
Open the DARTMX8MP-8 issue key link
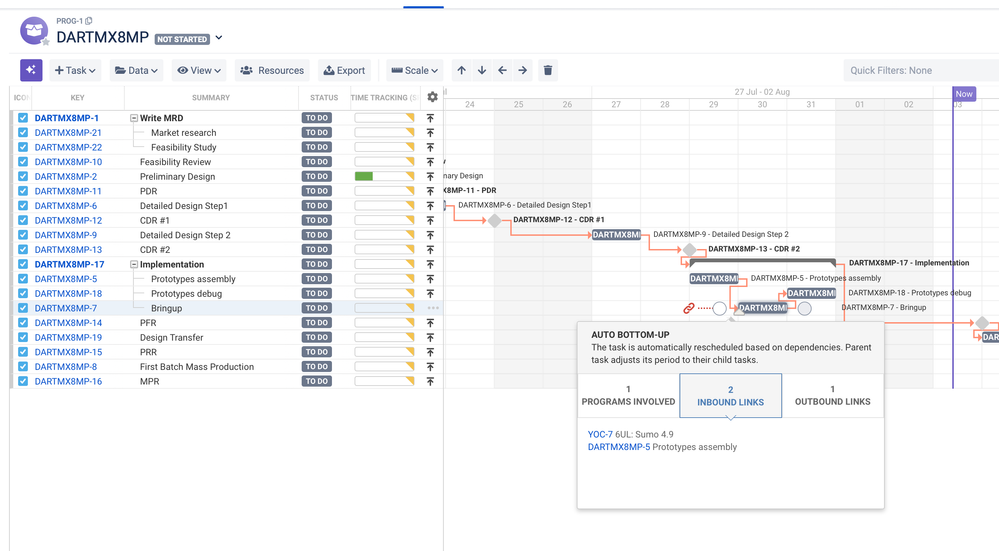pos(66,367)
